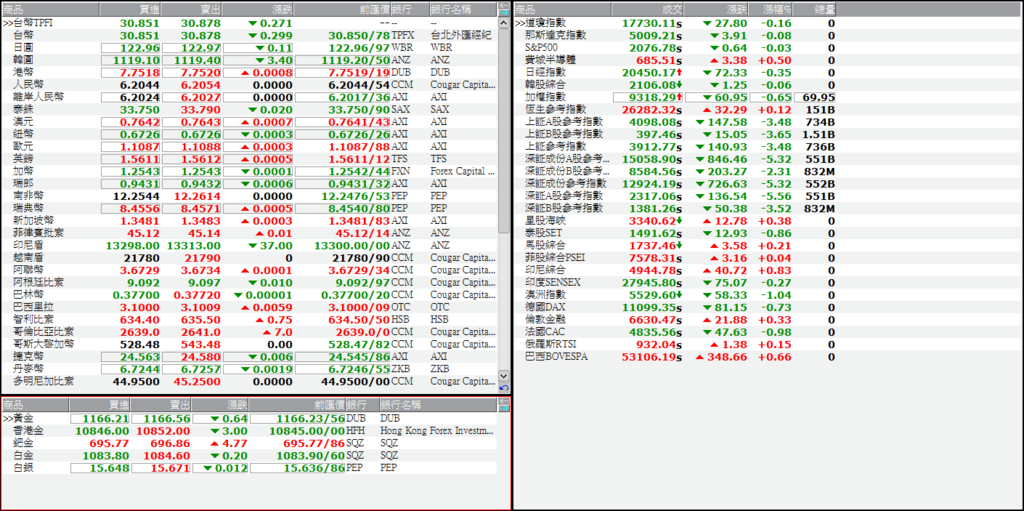Select the 離岸人民幣 row
This screenshot has width=1024, height=511.
click(249, 97)
